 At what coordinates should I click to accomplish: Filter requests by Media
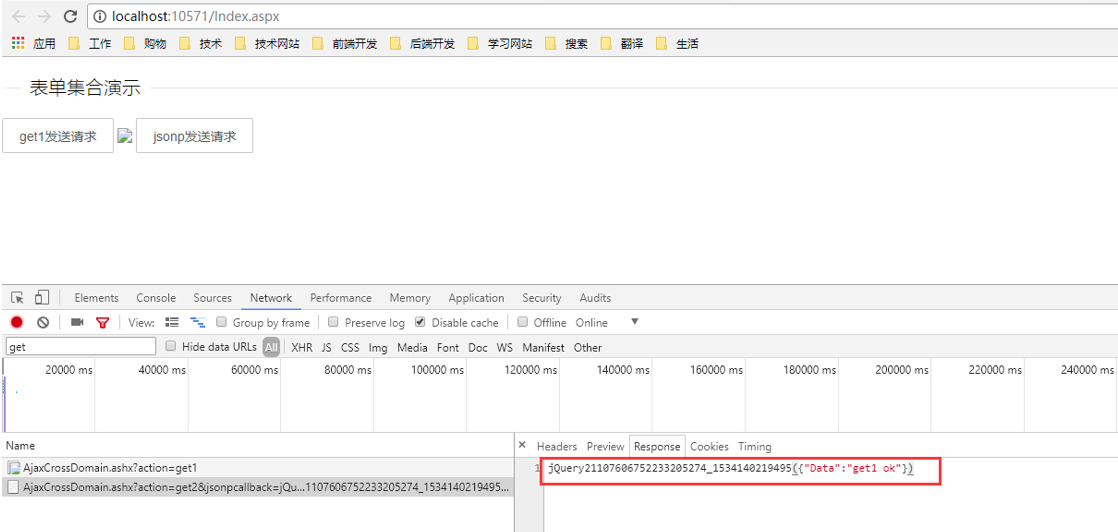[412, 347]
